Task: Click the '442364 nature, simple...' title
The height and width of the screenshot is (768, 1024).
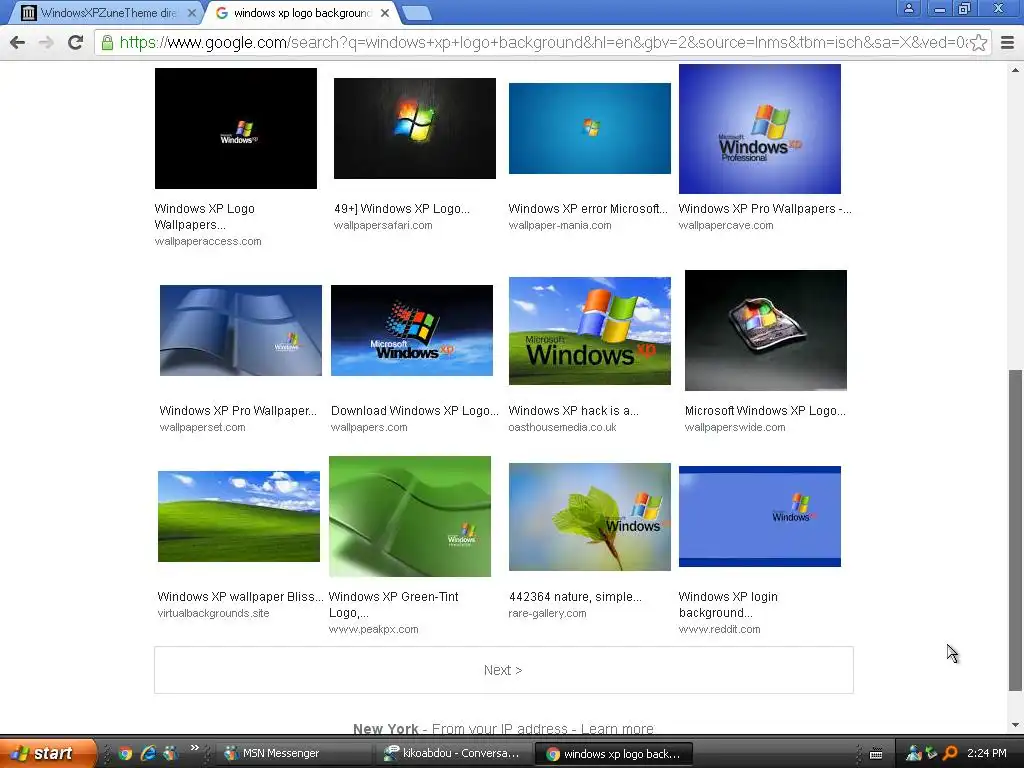Action: [575, 597]
